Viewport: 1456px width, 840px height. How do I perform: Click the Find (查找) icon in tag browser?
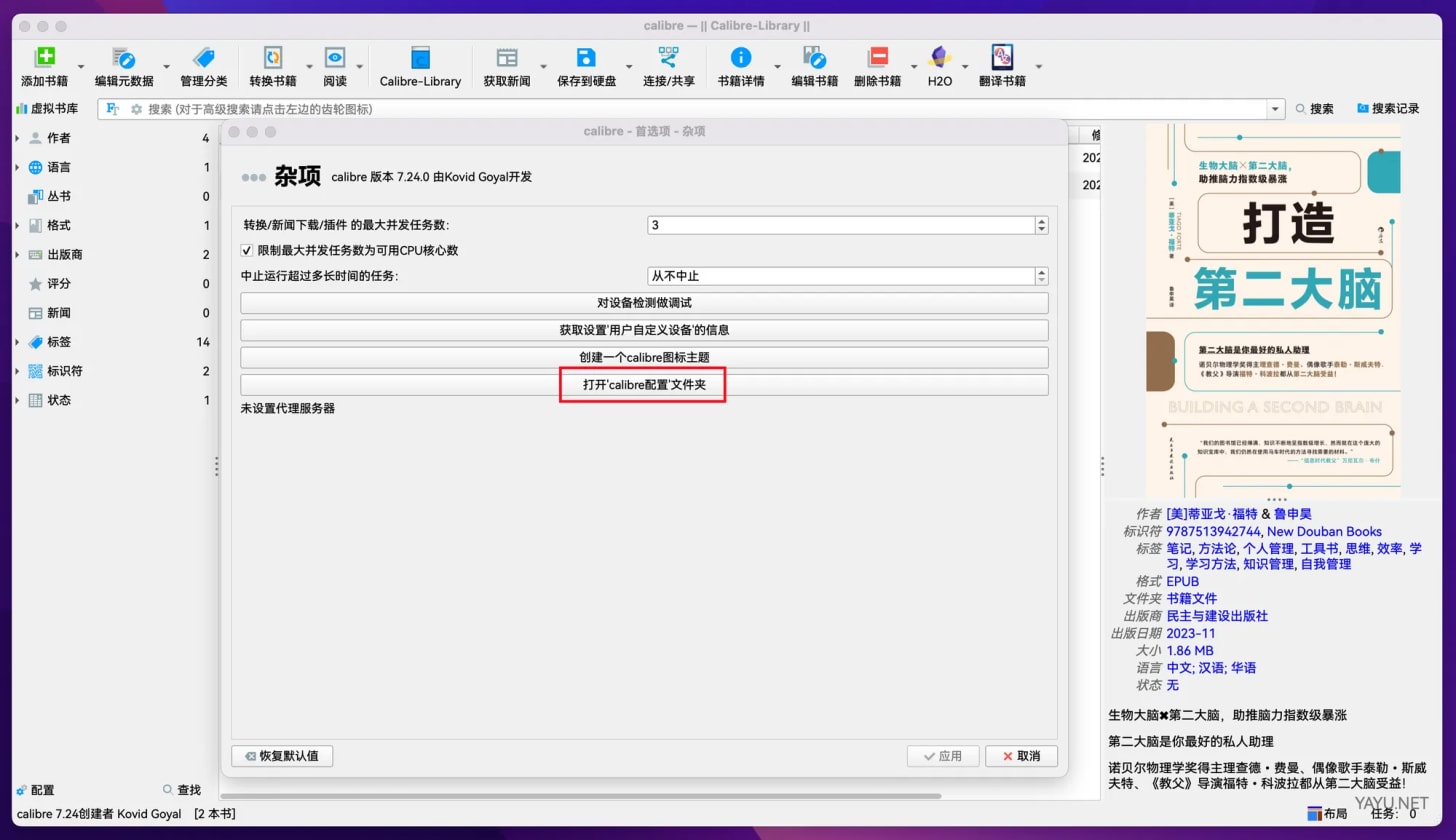click(x=168, y=790)
